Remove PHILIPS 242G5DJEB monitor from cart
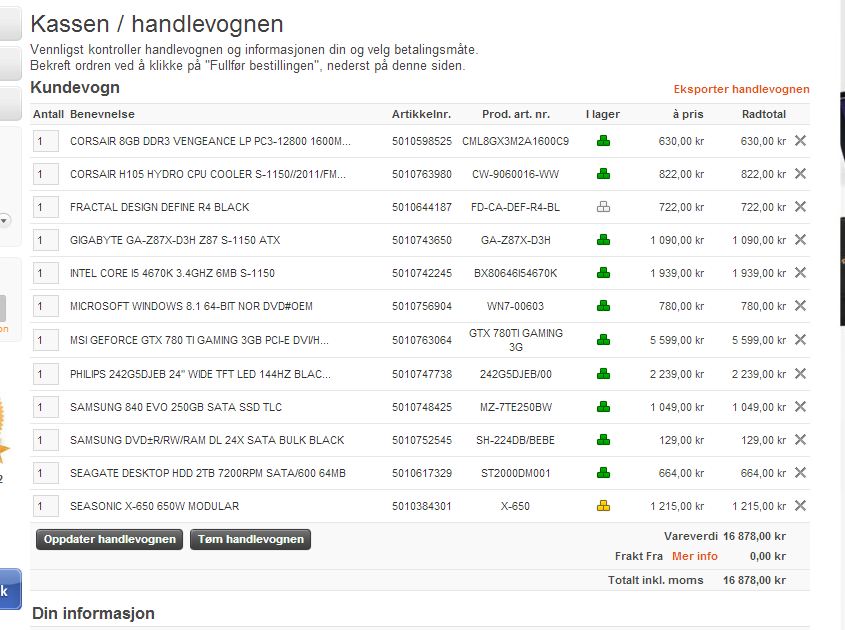The image size is (845, 630). point(800,373)
